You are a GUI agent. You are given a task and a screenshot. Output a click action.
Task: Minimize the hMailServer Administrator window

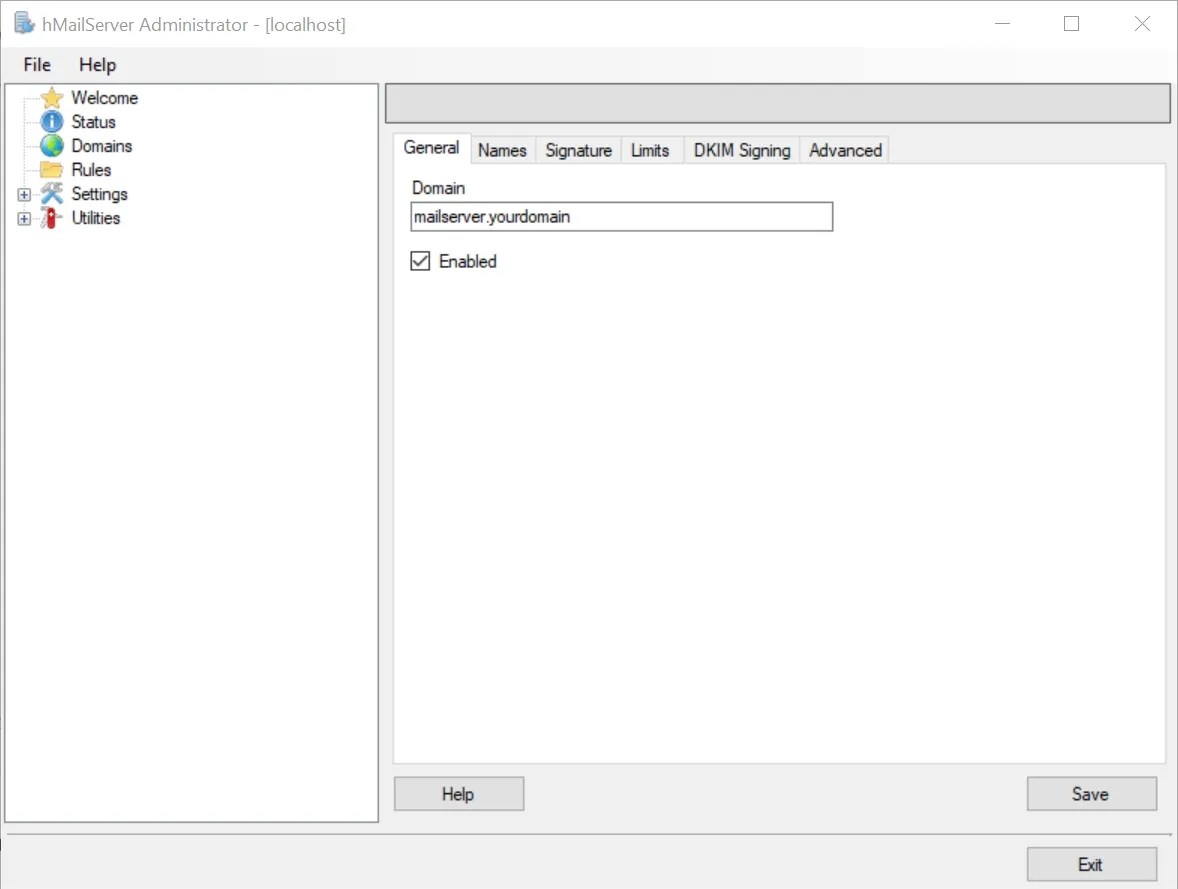click(1002, 24)
